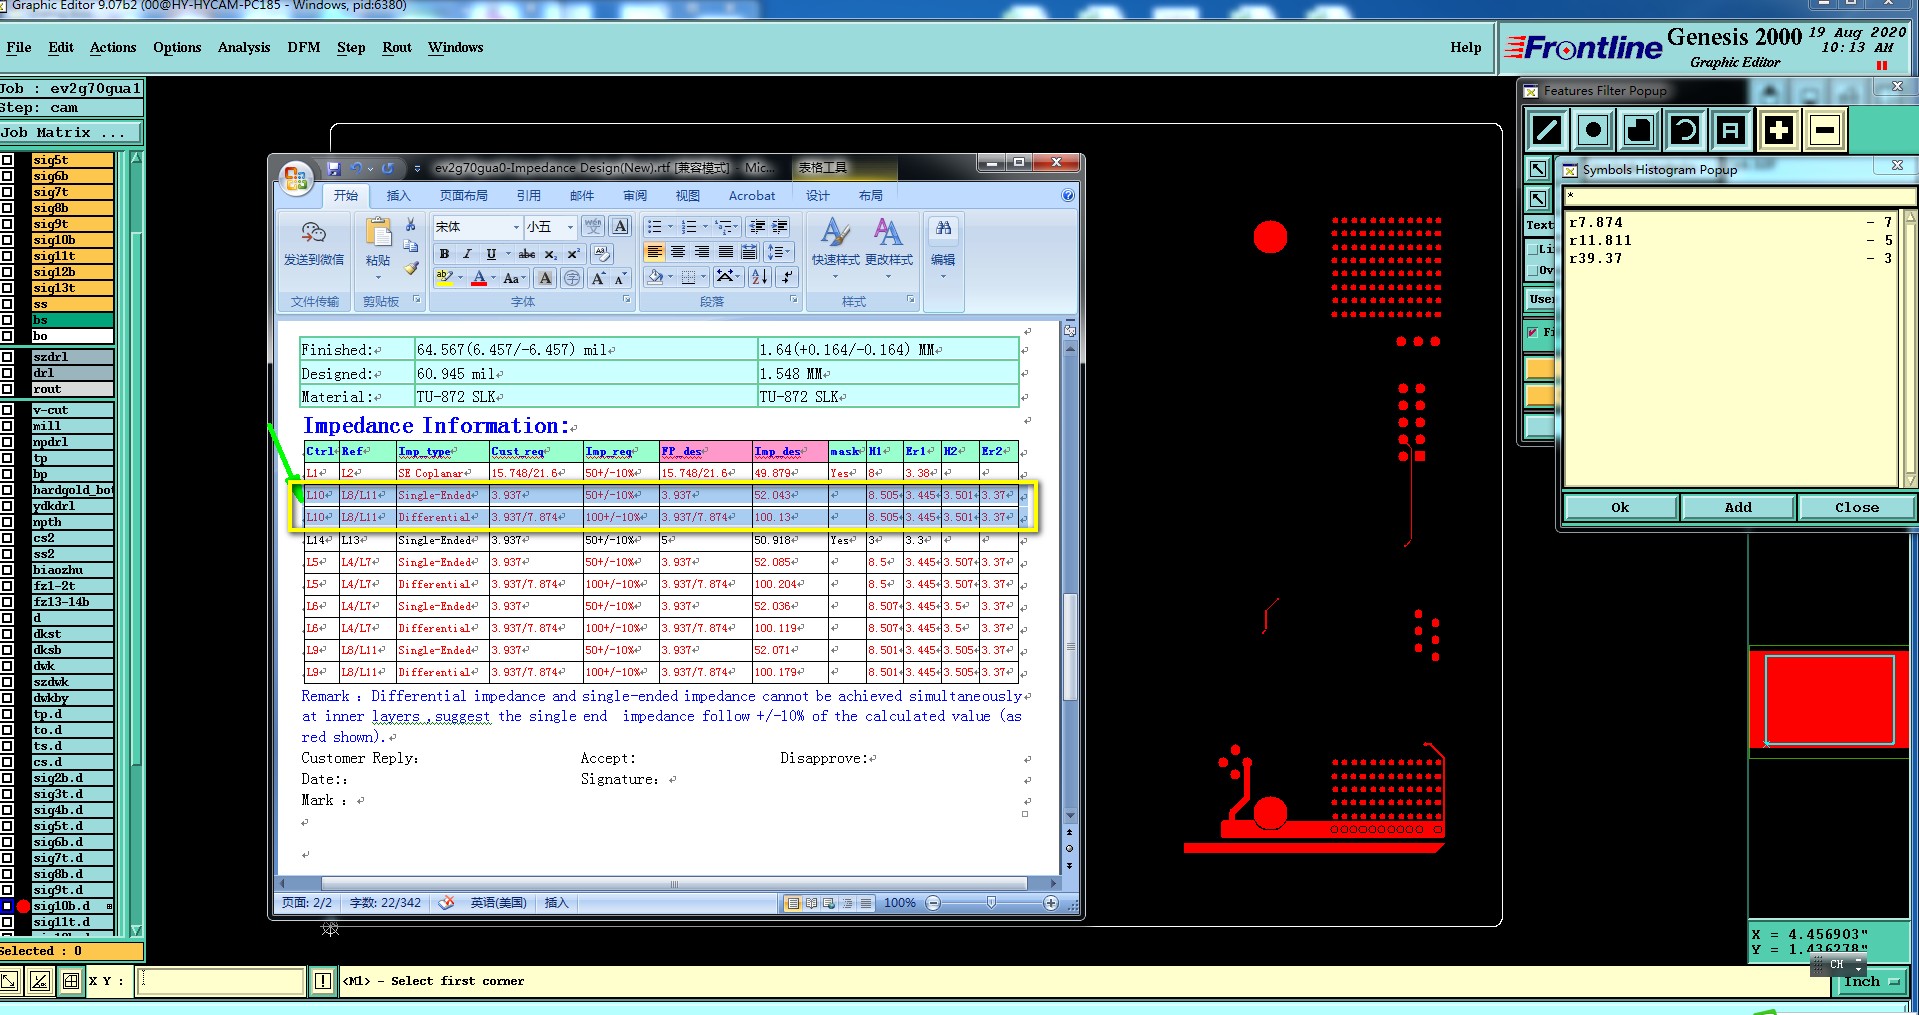The height and width of the screenshot is (1015, 1919).
Task: Open the 快速样式 quick styles dropdown
Action: coord(835,250)
